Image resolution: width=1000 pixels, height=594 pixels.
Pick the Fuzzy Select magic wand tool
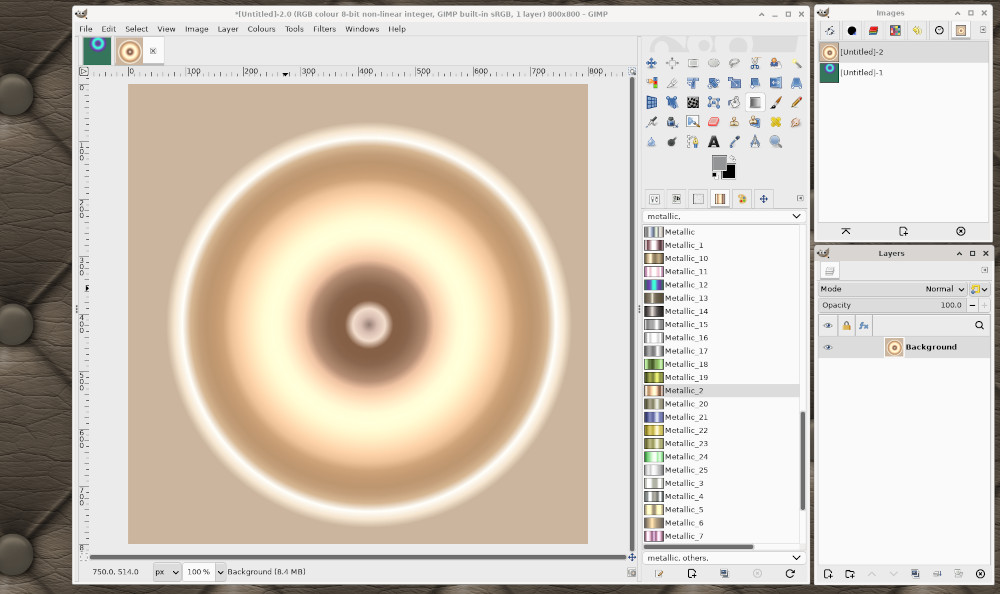(x=797, y=63)
